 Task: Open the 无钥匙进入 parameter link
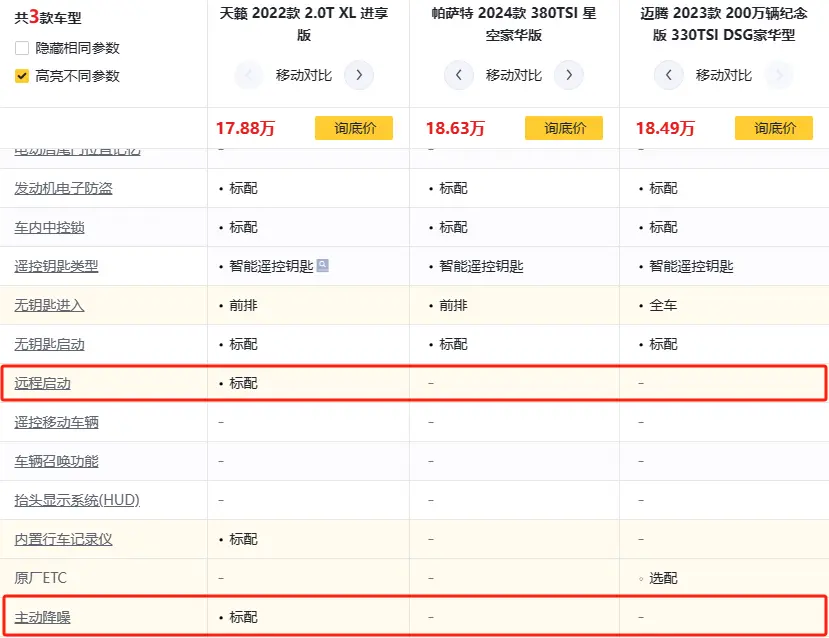(49, 306)
